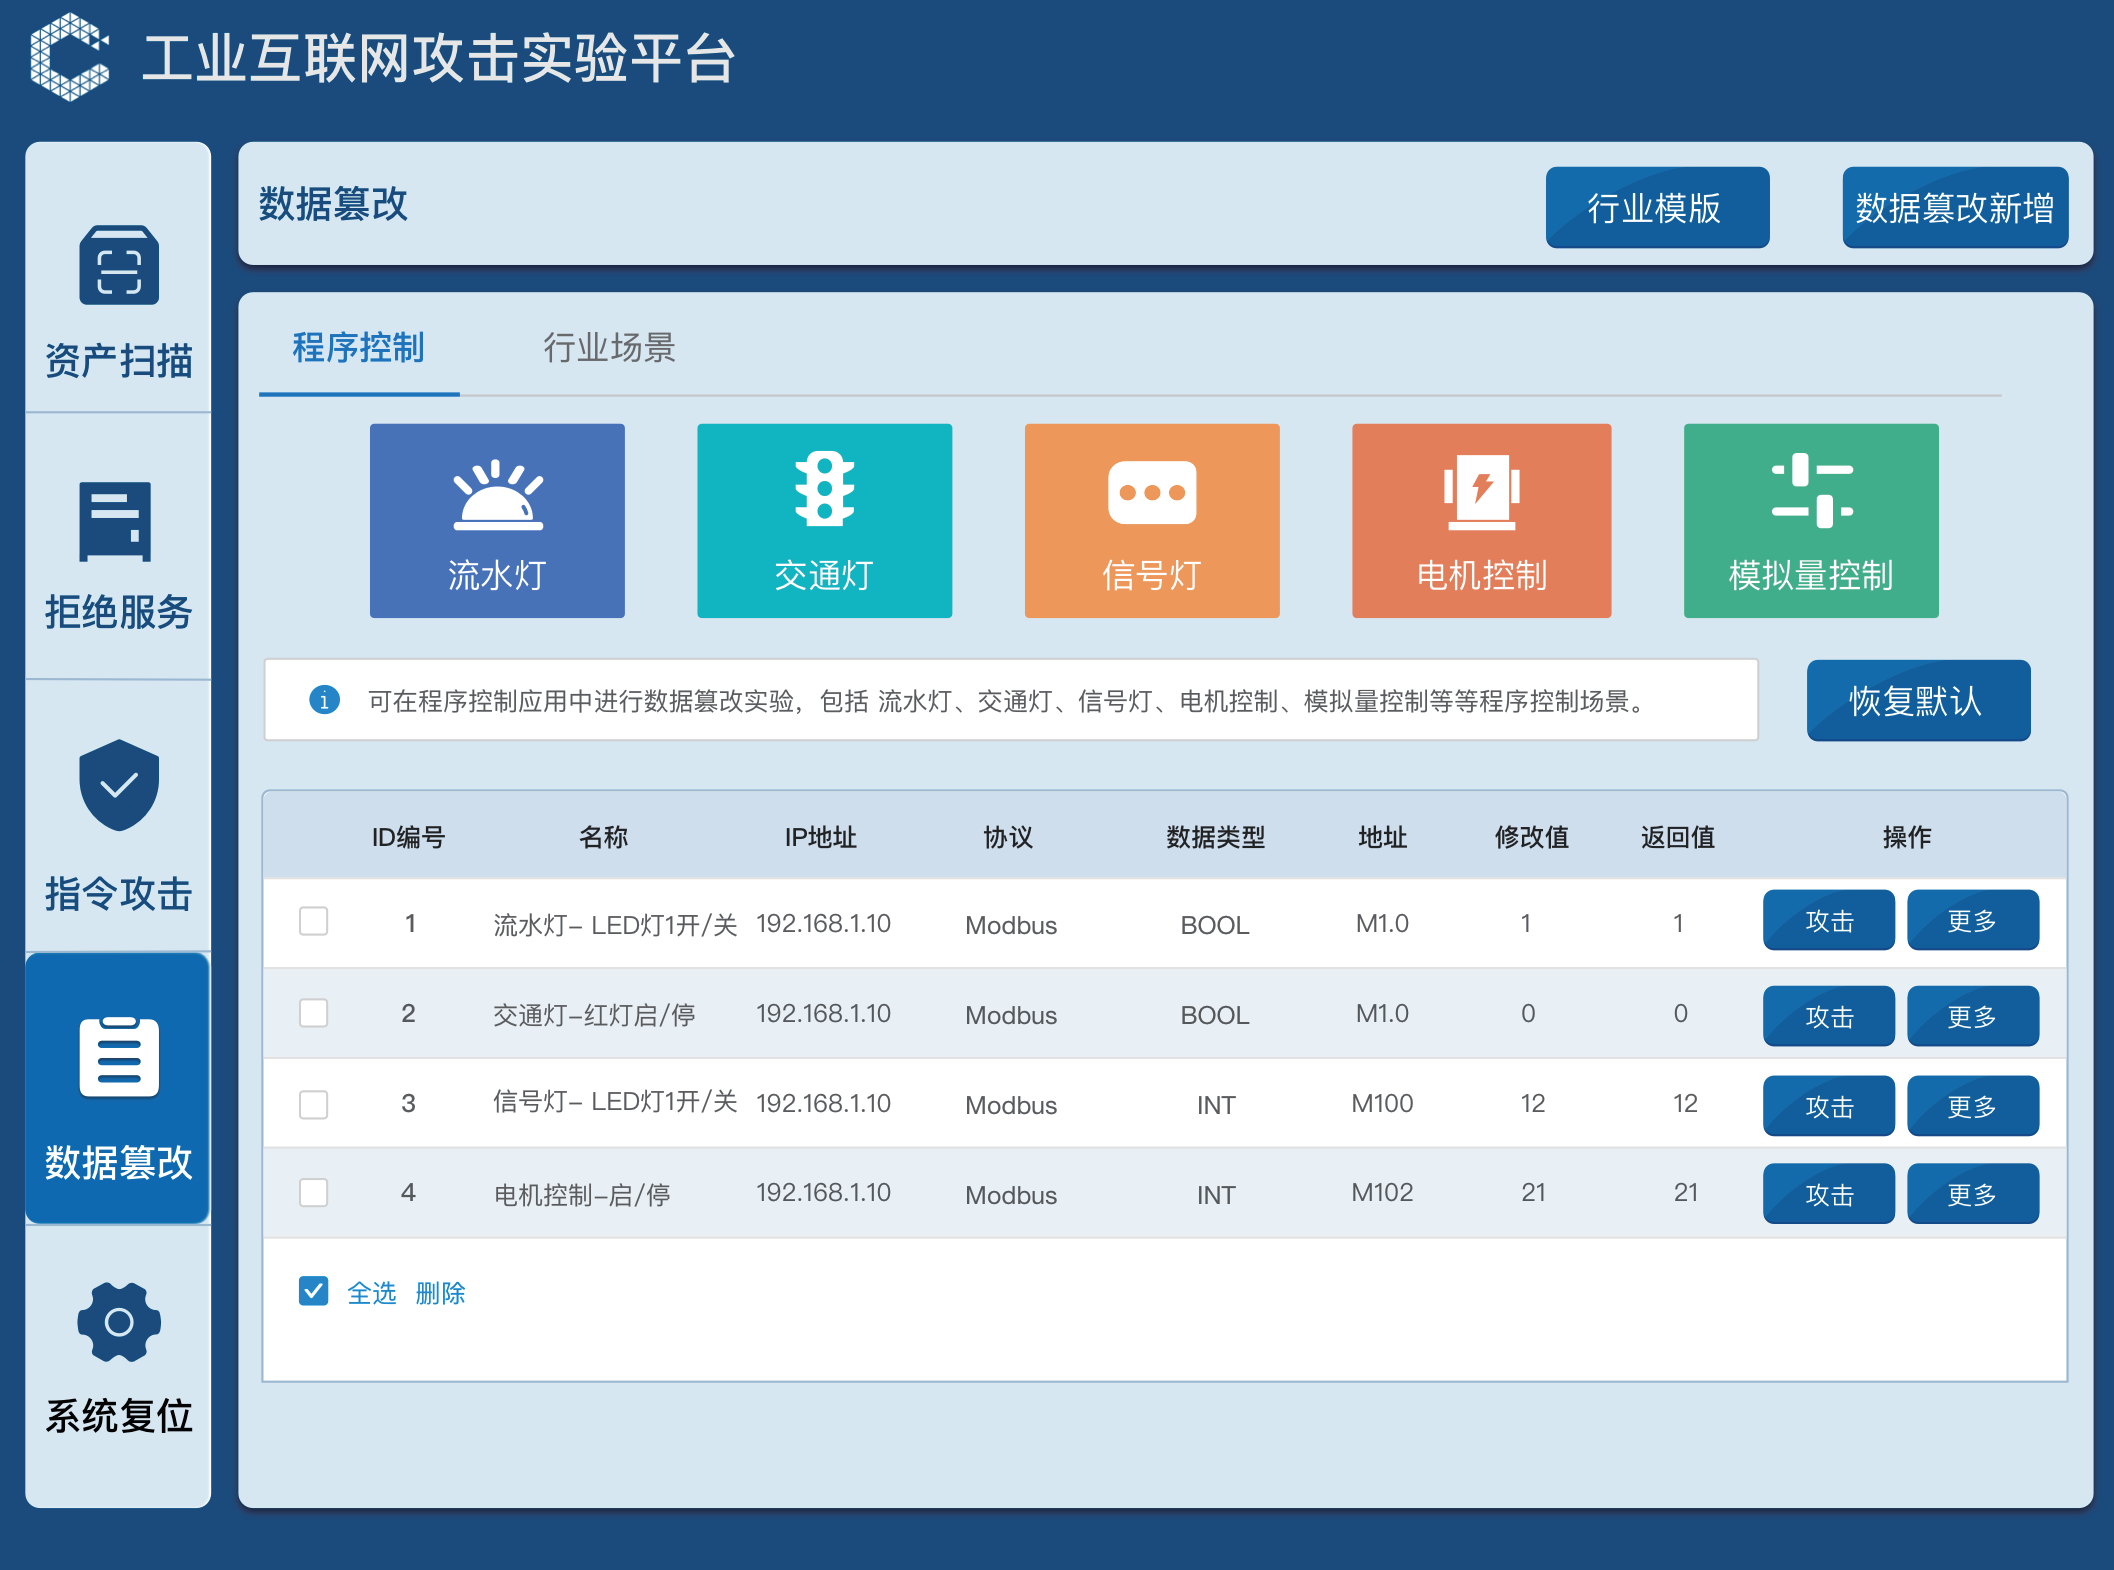
Task: Click the 数据篡改新增 button
Action: [x=1954, y=208]
